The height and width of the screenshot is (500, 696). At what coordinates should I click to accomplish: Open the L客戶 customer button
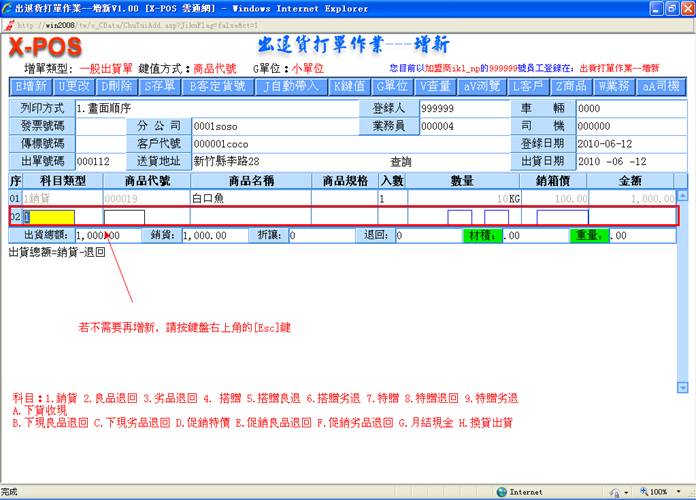(529, 87)
